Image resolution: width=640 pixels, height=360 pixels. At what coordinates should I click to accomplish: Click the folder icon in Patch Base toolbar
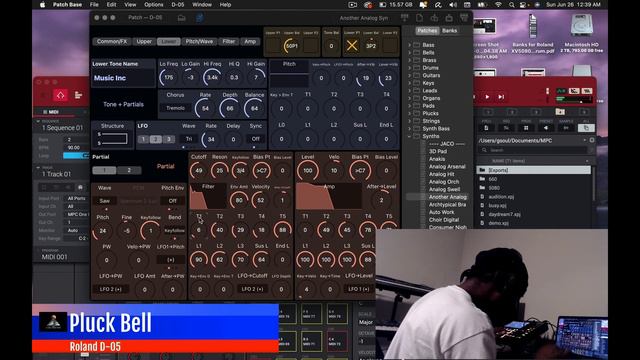181,18
